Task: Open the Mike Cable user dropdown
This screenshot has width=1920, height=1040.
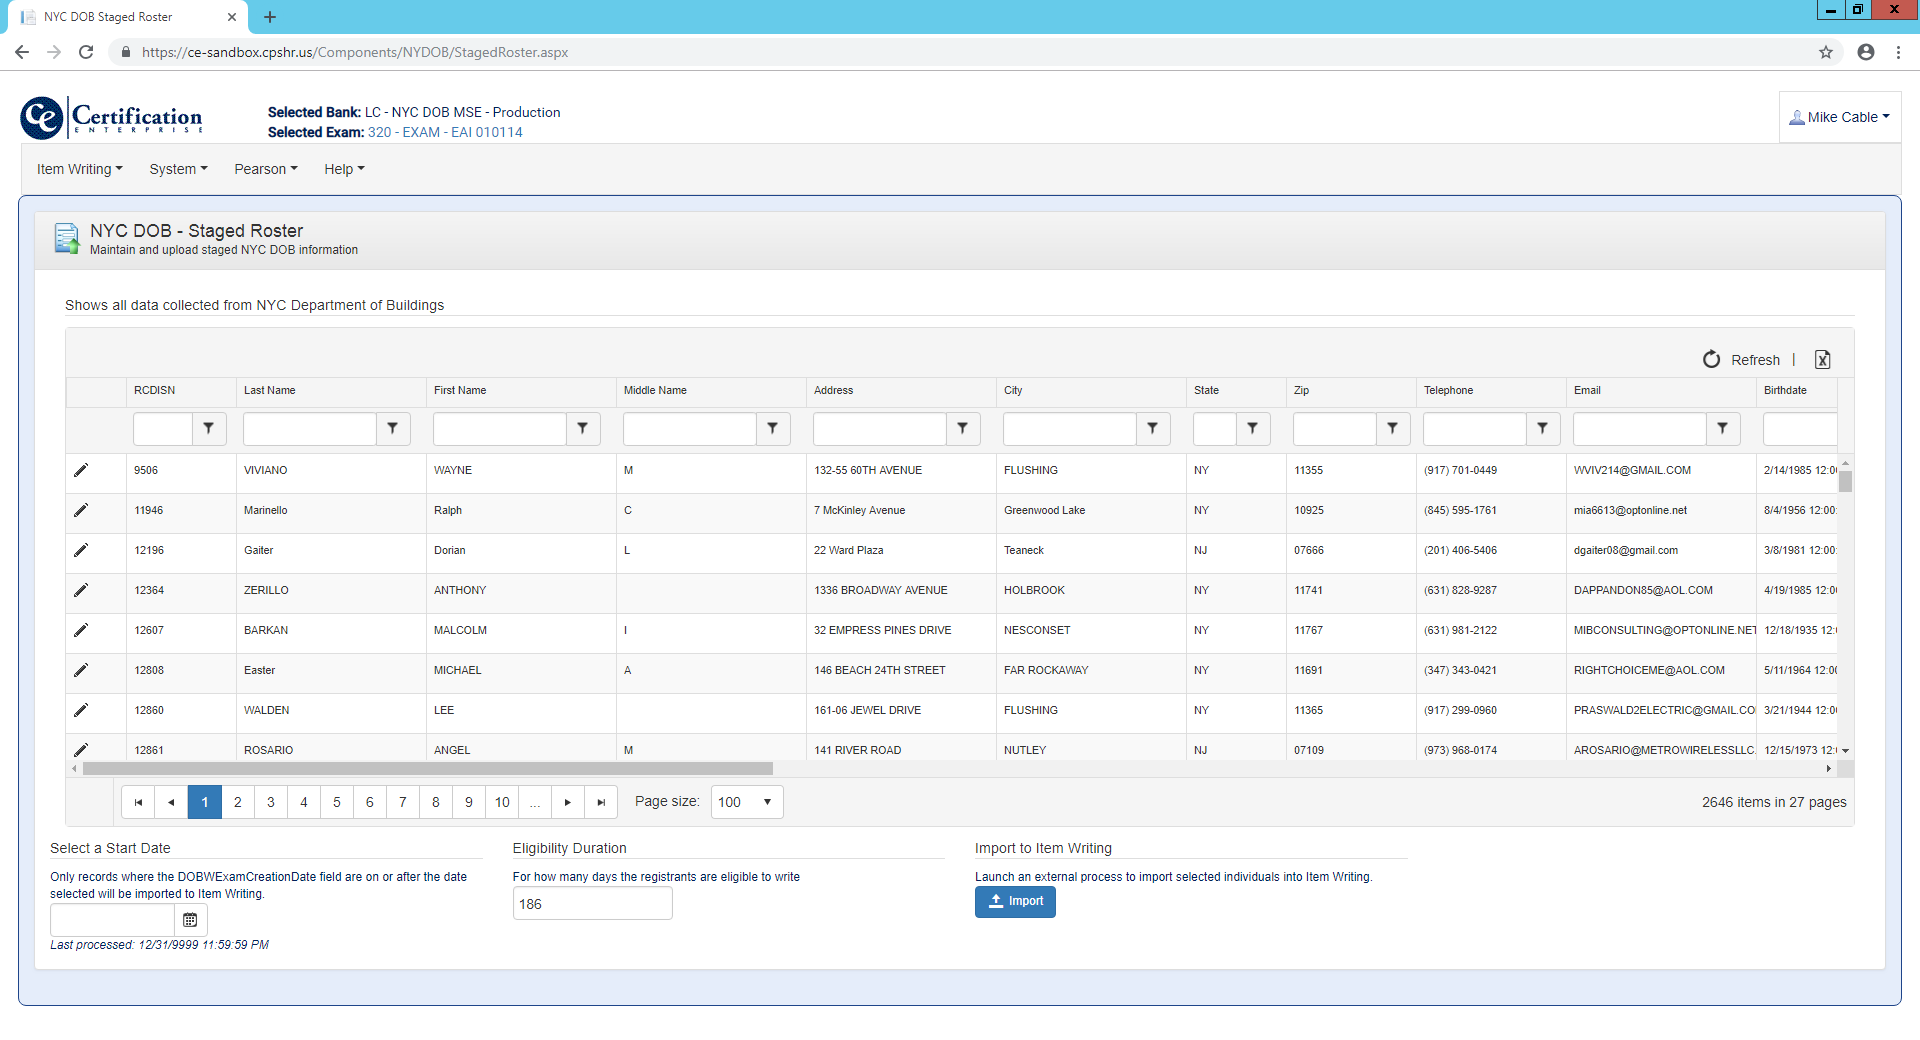Action: [1840, 117]
